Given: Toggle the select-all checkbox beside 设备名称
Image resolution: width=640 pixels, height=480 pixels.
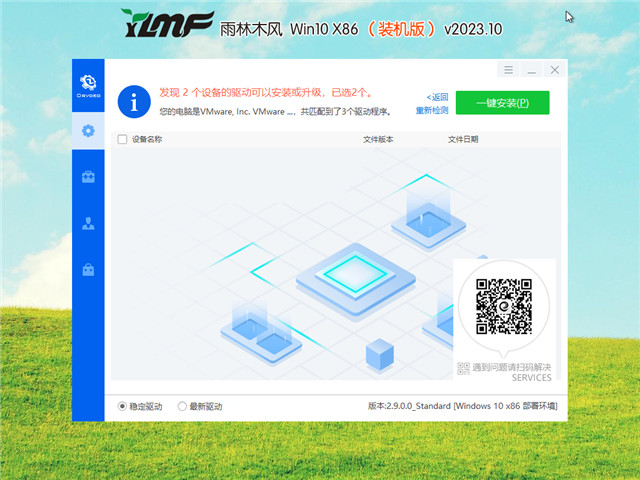Looking at the screenshot, I should pyautogui.click(x=122, y=139).
